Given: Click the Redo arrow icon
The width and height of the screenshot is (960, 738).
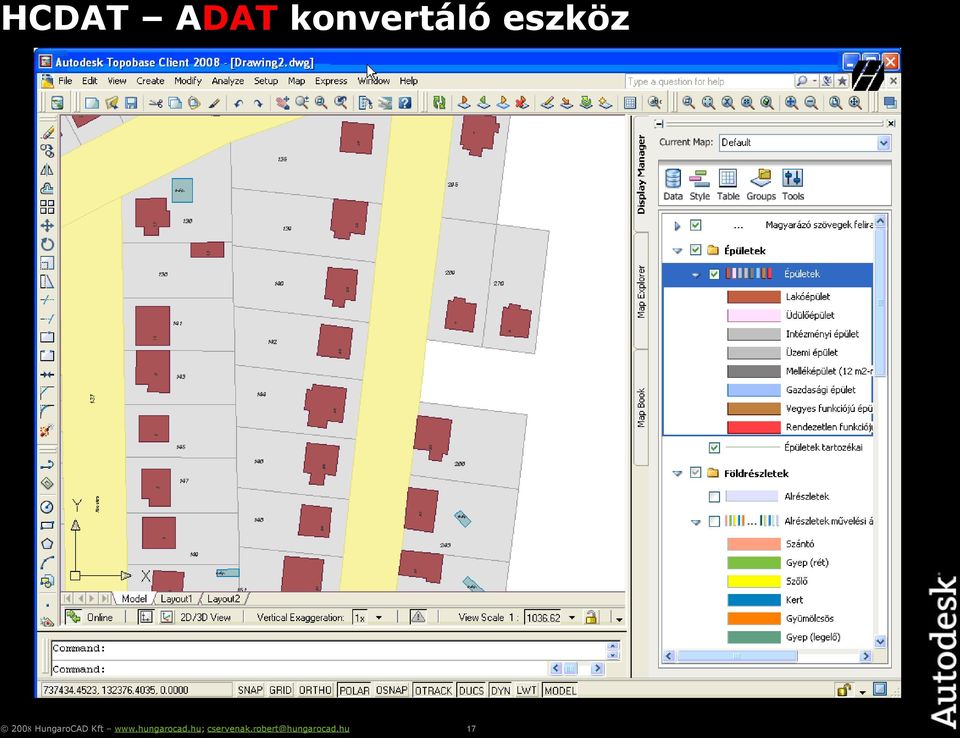Looking at the screenshot, I should pos(258,103).
